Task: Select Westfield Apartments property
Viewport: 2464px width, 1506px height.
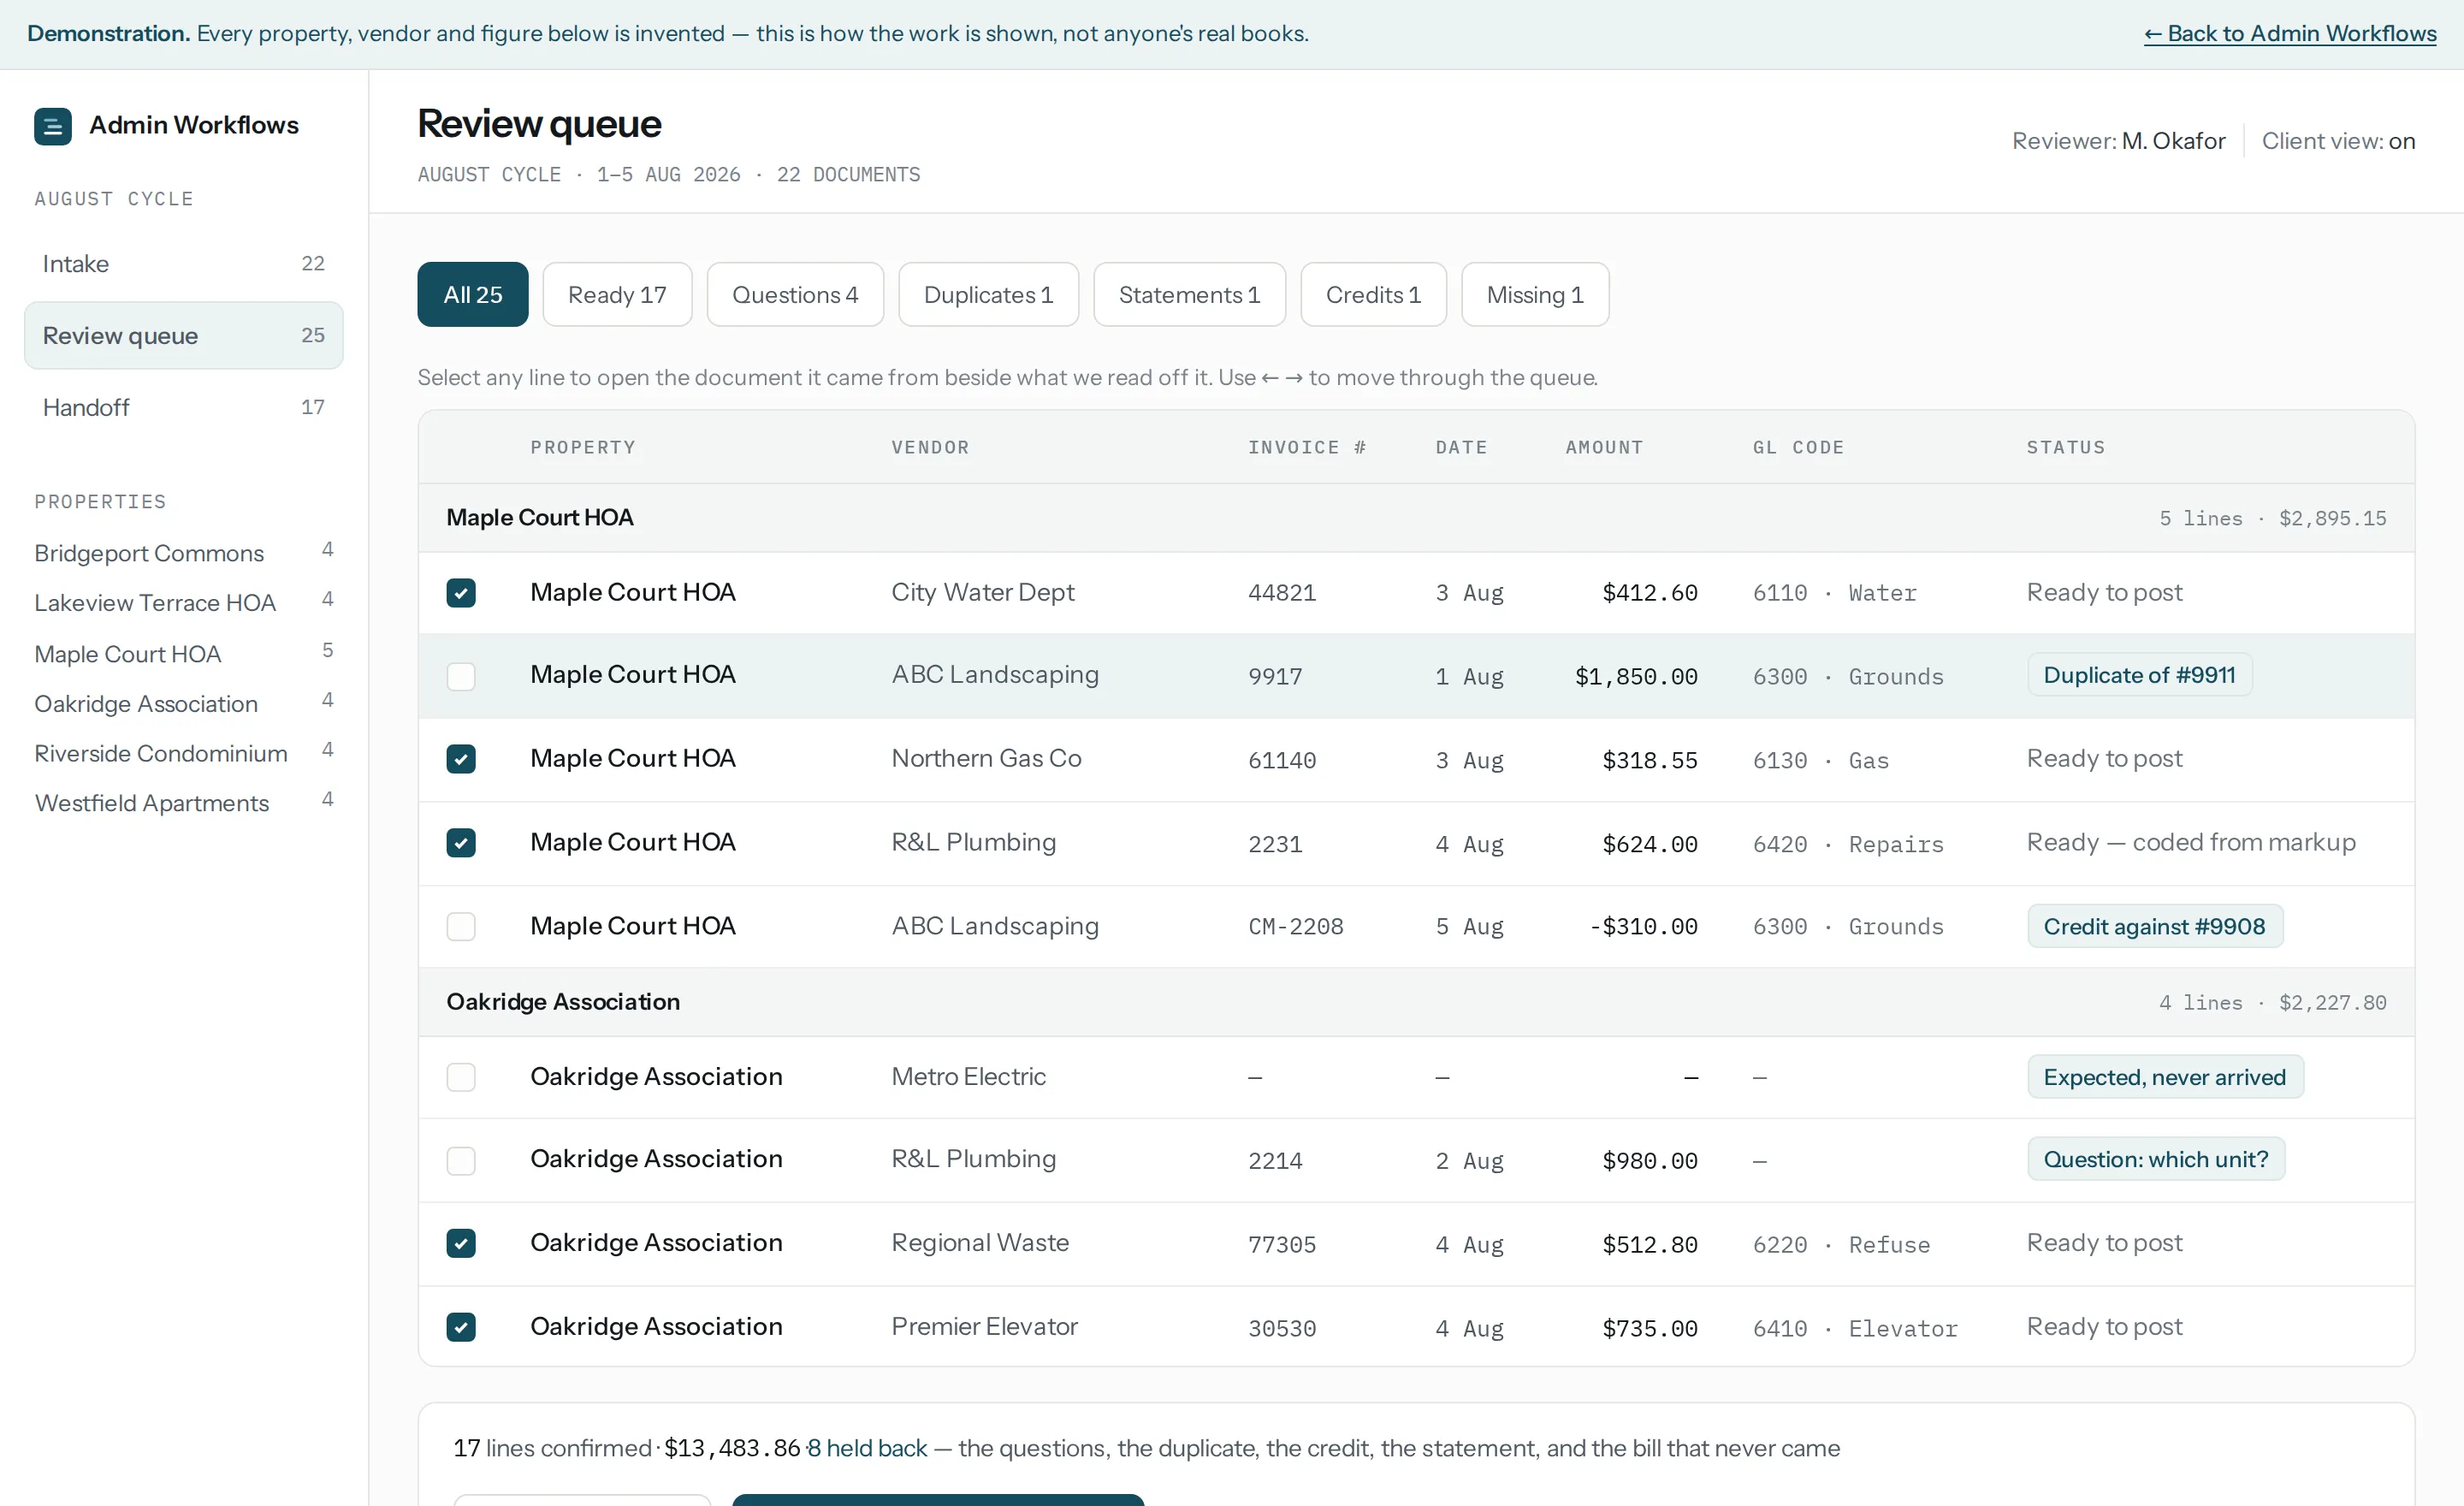Action: pyautogui.click(x=184, y=804)
